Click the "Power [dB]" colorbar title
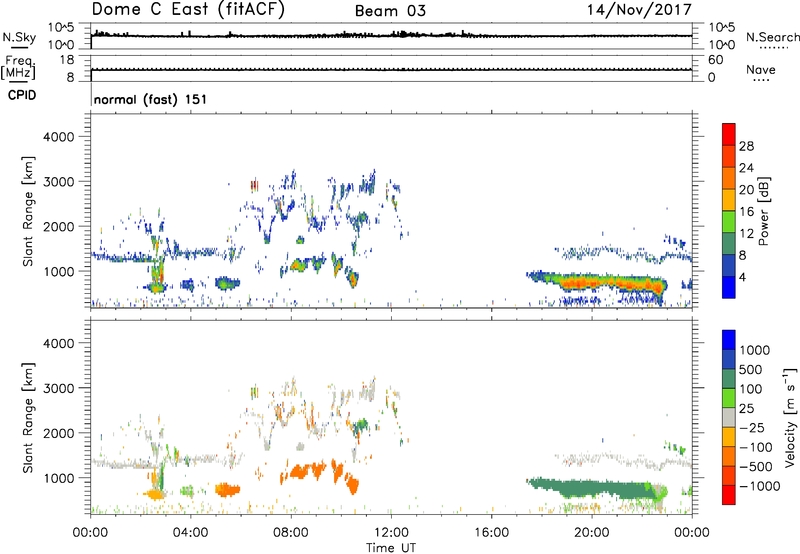The image size is (800, 554). click(763, 211)
